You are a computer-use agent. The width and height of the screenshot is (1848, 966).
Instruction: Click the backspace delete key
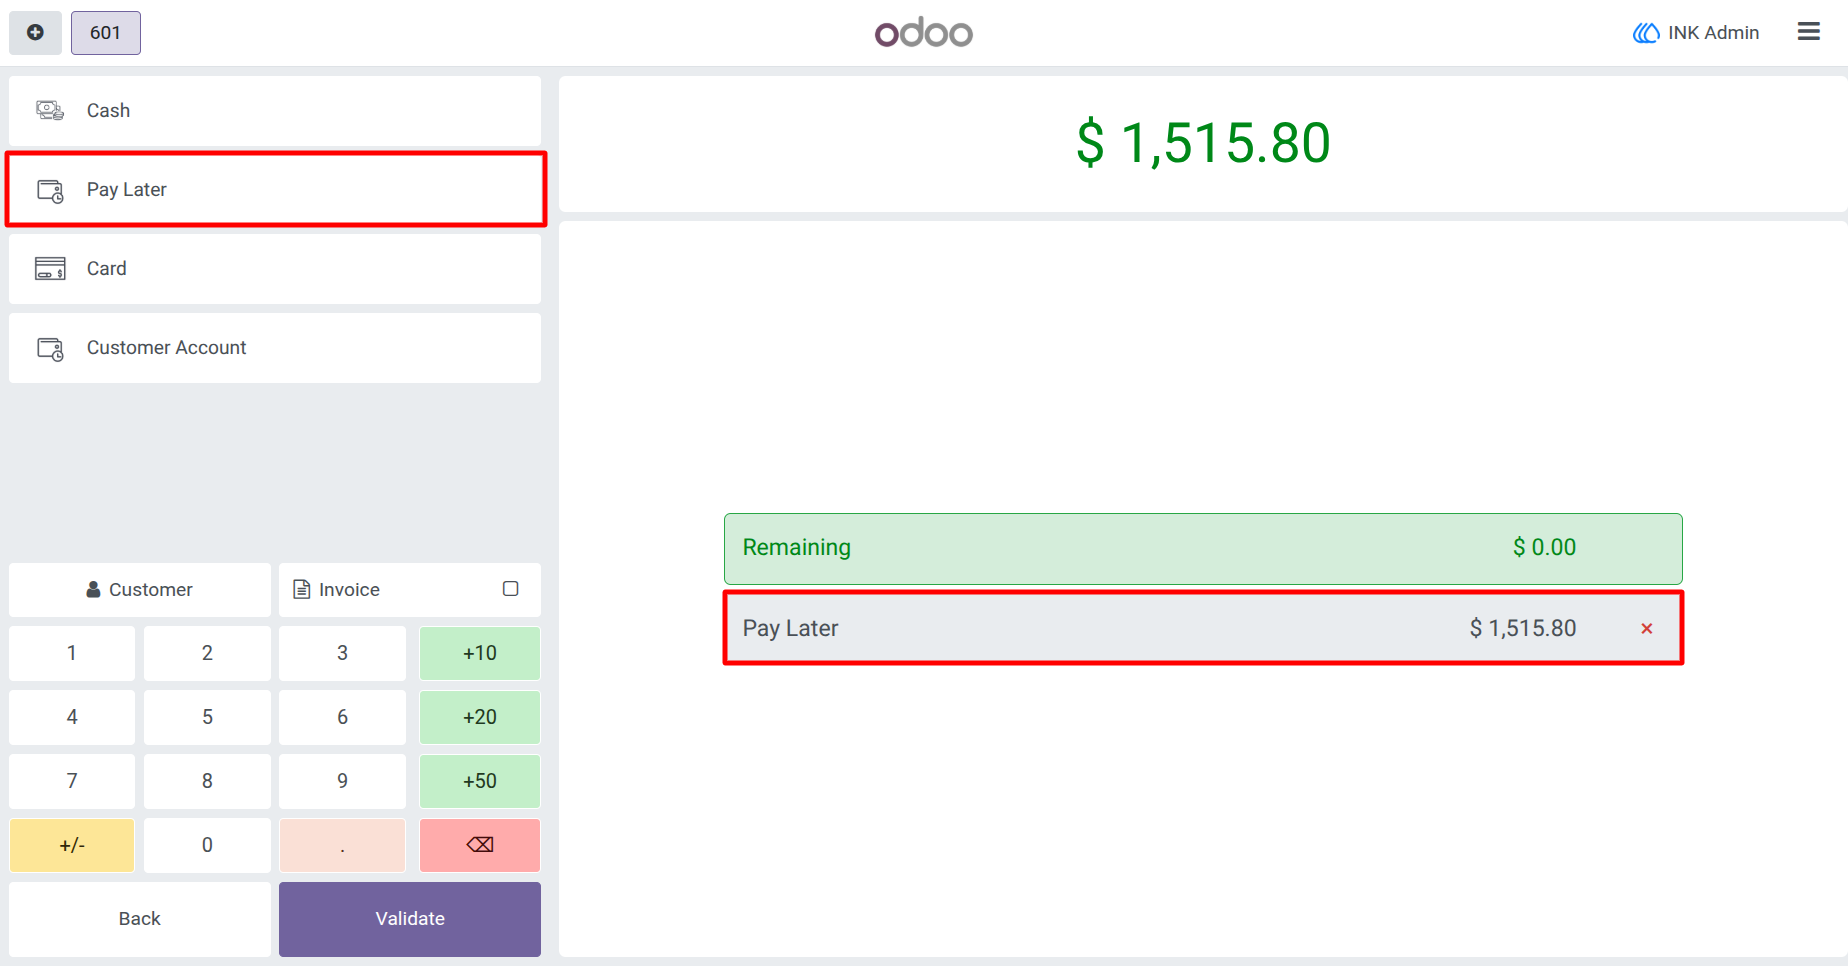(480, 845)
